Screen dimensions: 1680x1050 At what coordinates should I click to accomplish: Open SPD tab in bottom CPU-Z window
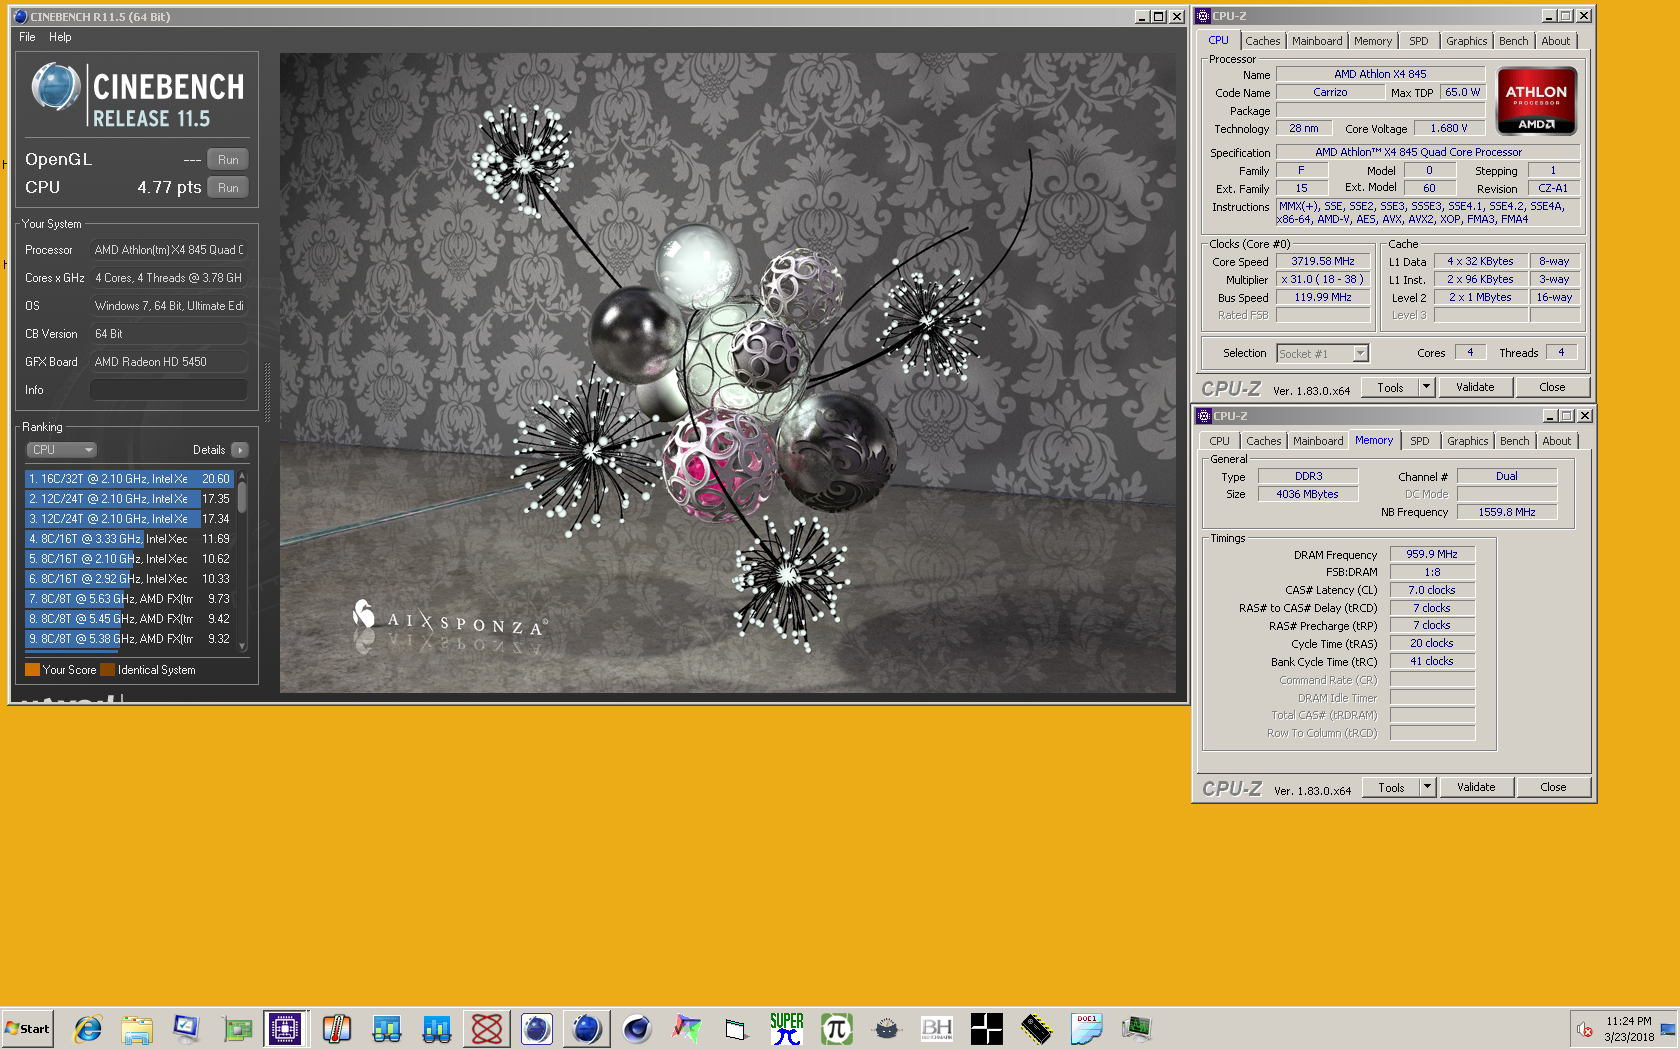point(1420,441)
